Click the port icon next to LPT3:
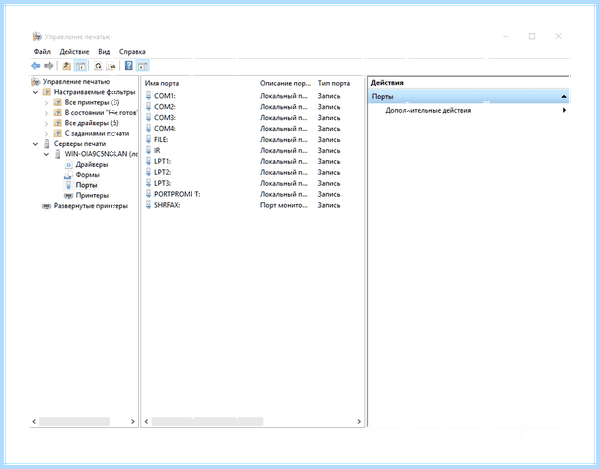This screenshot has width=600, height=469. tap(148, 183)
